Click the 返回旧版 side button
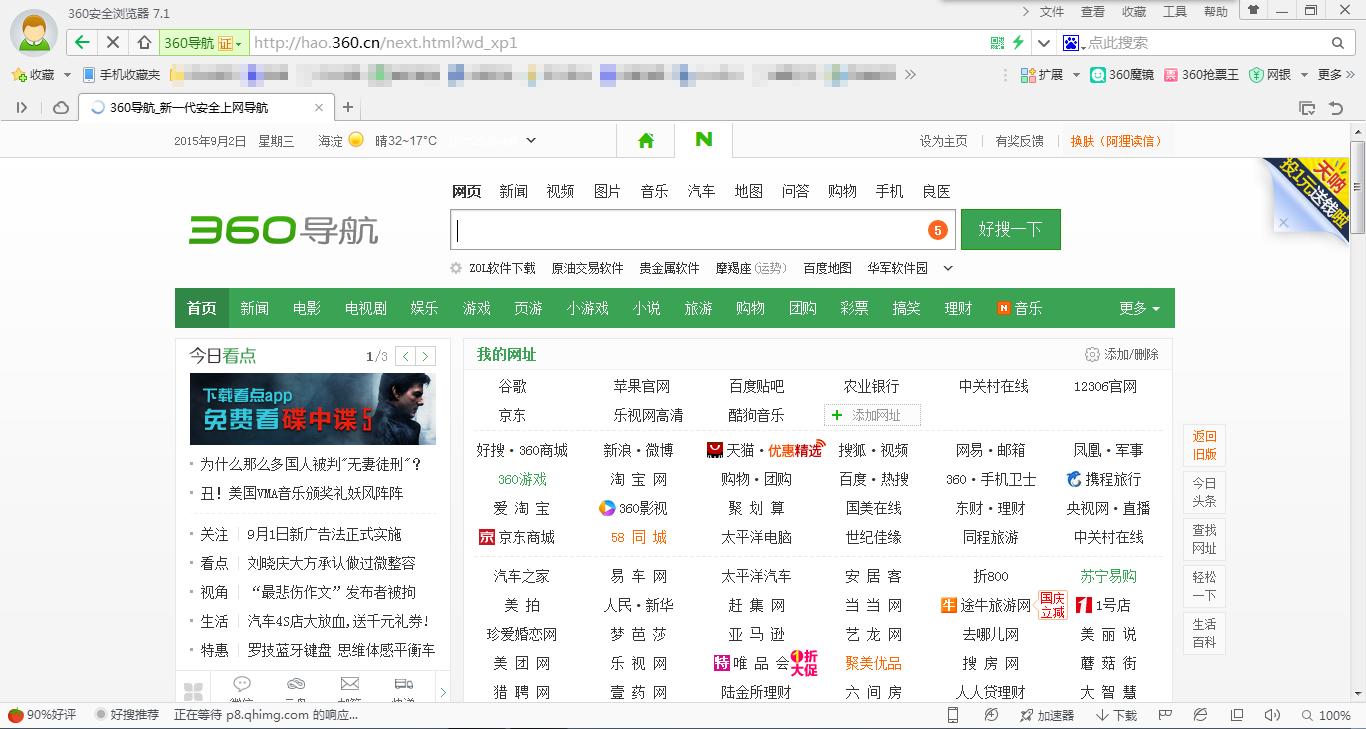 [x=1204, y=445]
